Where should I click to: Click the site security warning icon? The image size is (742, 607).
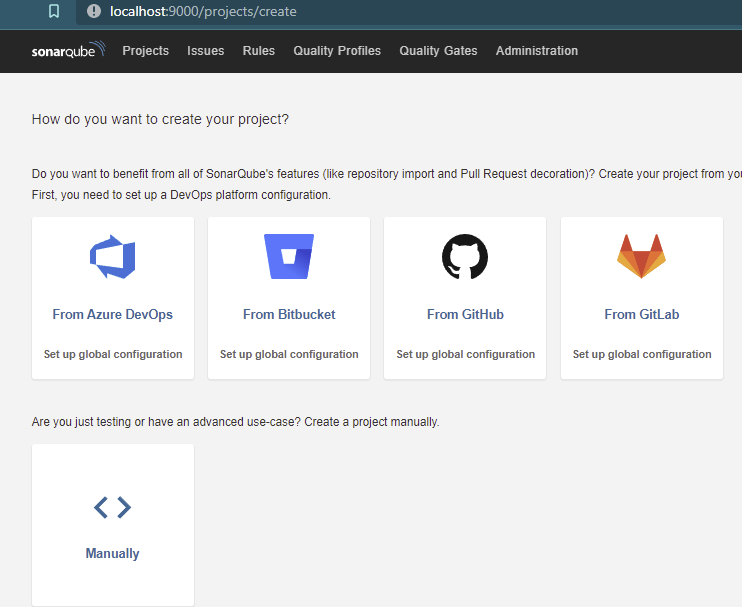94,11
